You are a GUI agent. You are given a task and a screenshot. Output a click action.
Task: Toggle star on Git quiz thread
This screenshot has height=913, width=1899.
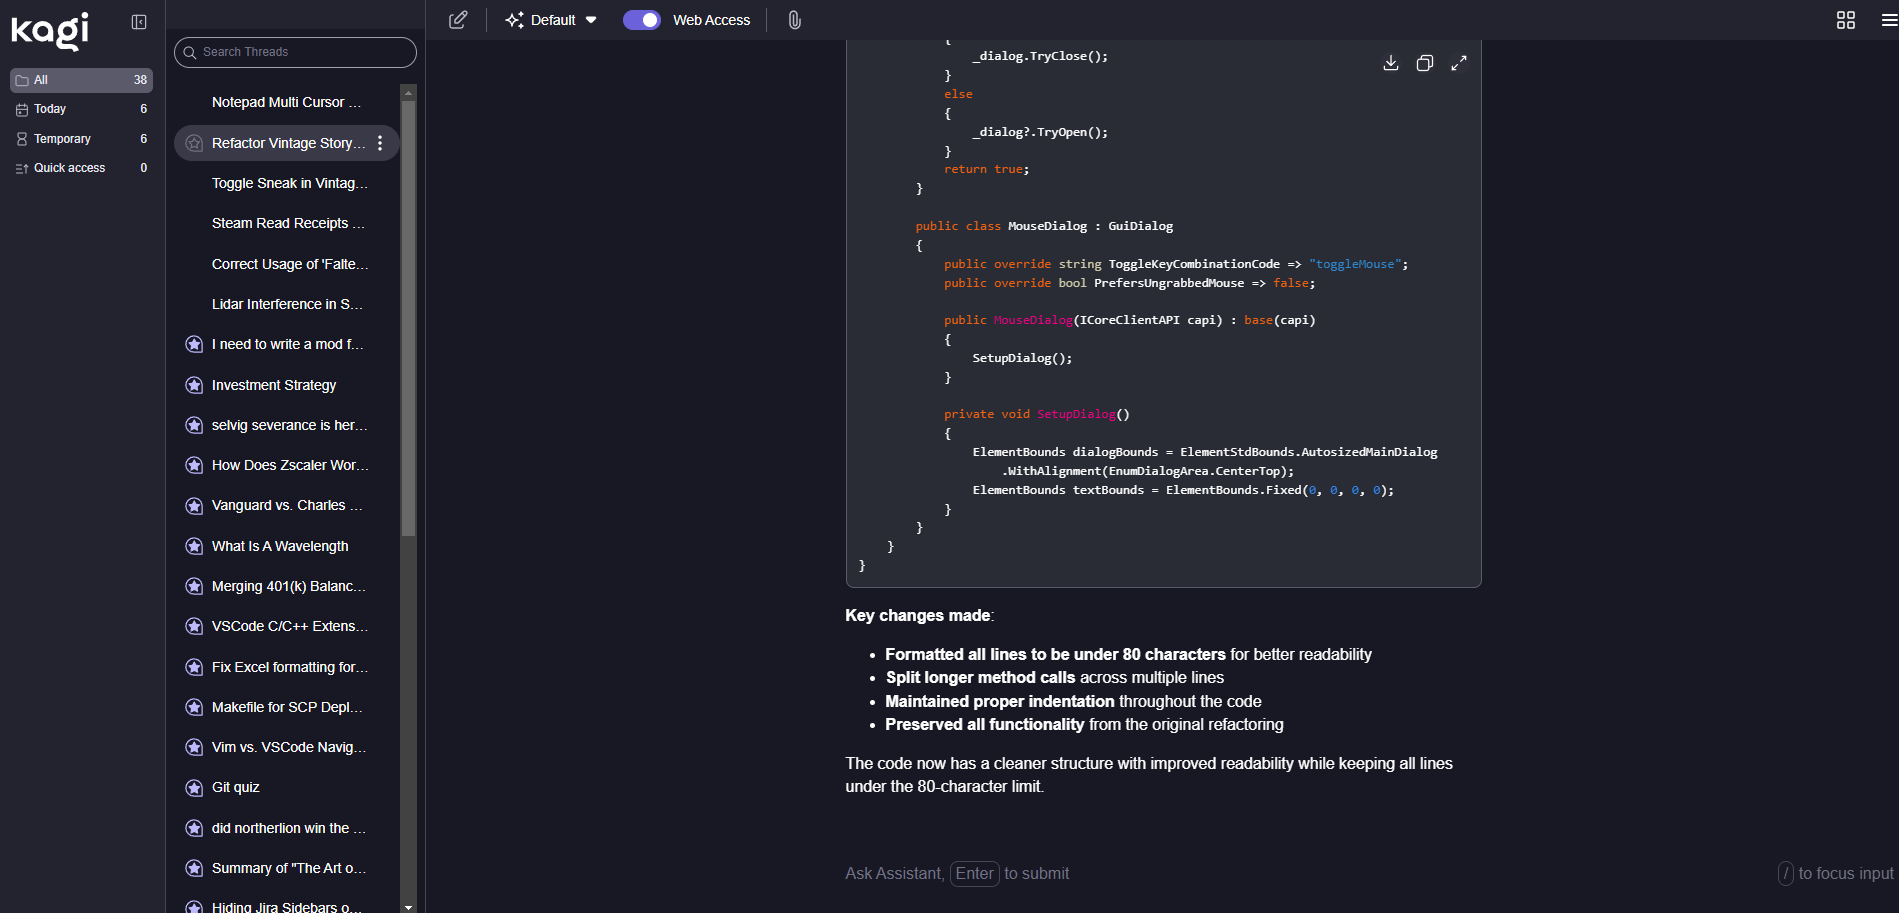tap(194, 788)
